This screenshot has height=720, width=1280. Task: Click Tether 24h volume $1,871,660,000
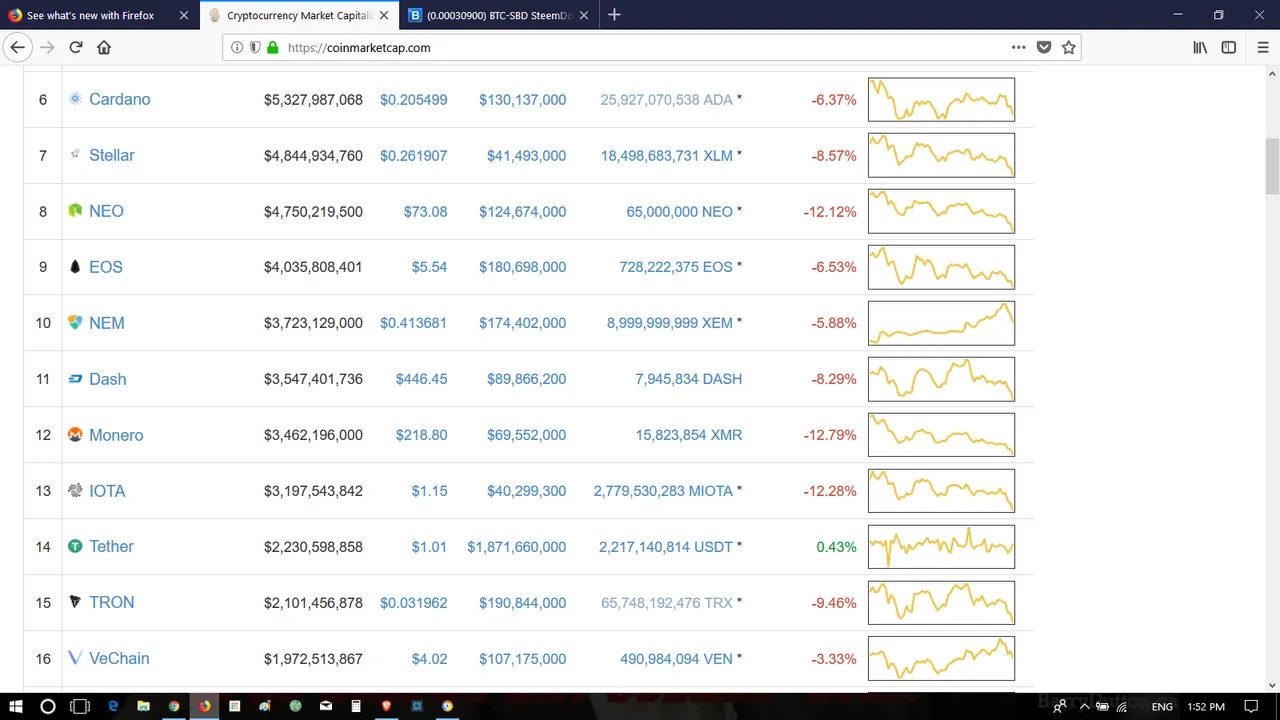(516, 547)
